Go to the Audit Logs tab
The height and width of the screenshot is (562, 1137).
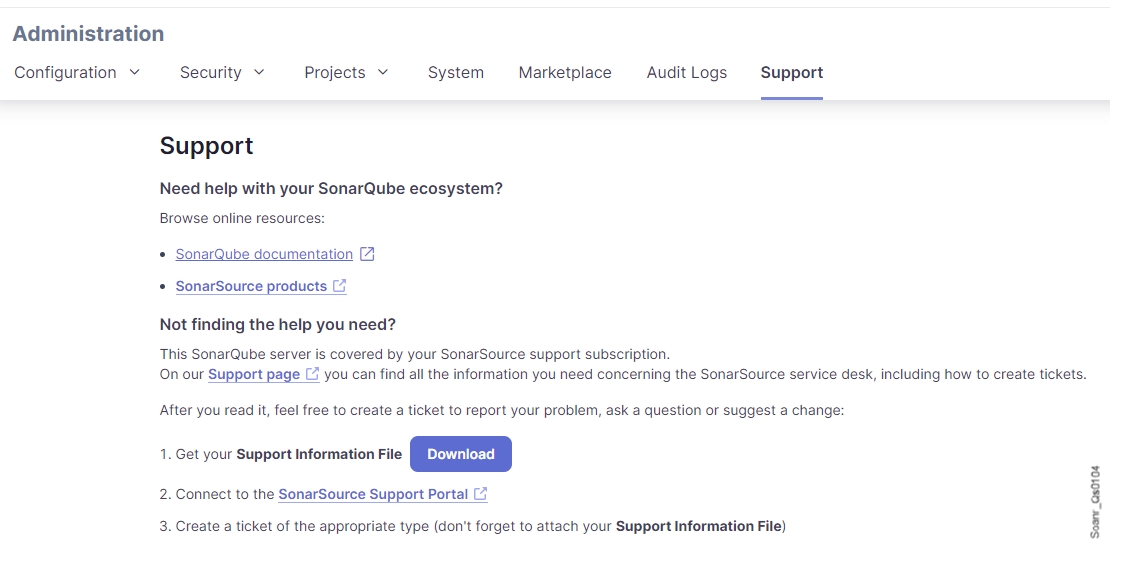(x=686, y=72)
